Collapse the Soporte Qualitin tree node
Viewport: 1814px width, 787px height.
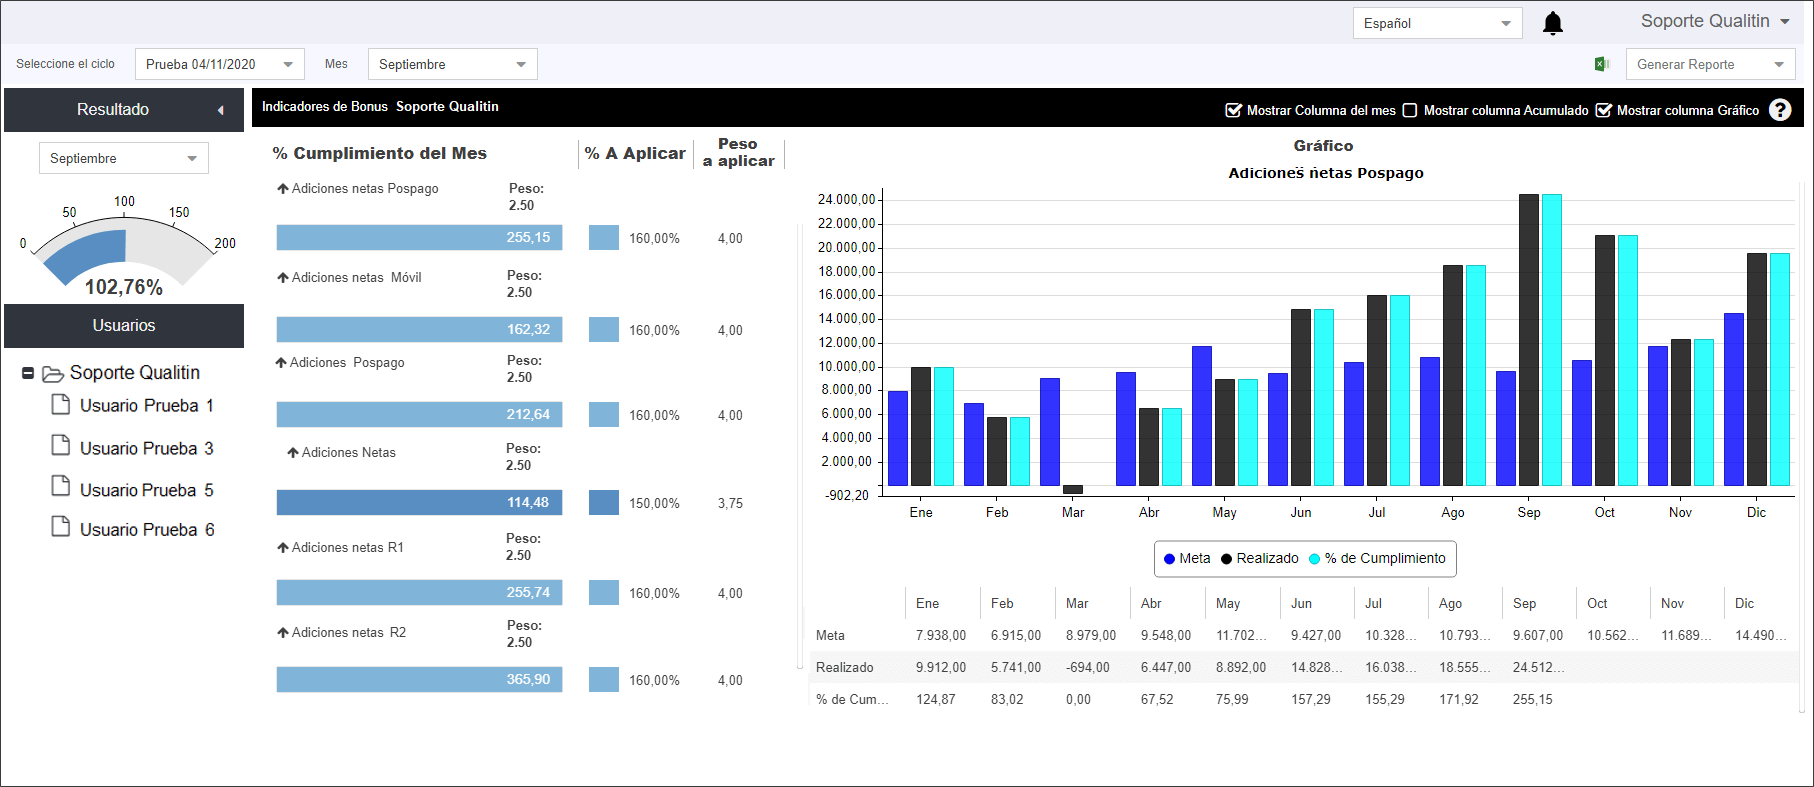click(28, 373)
